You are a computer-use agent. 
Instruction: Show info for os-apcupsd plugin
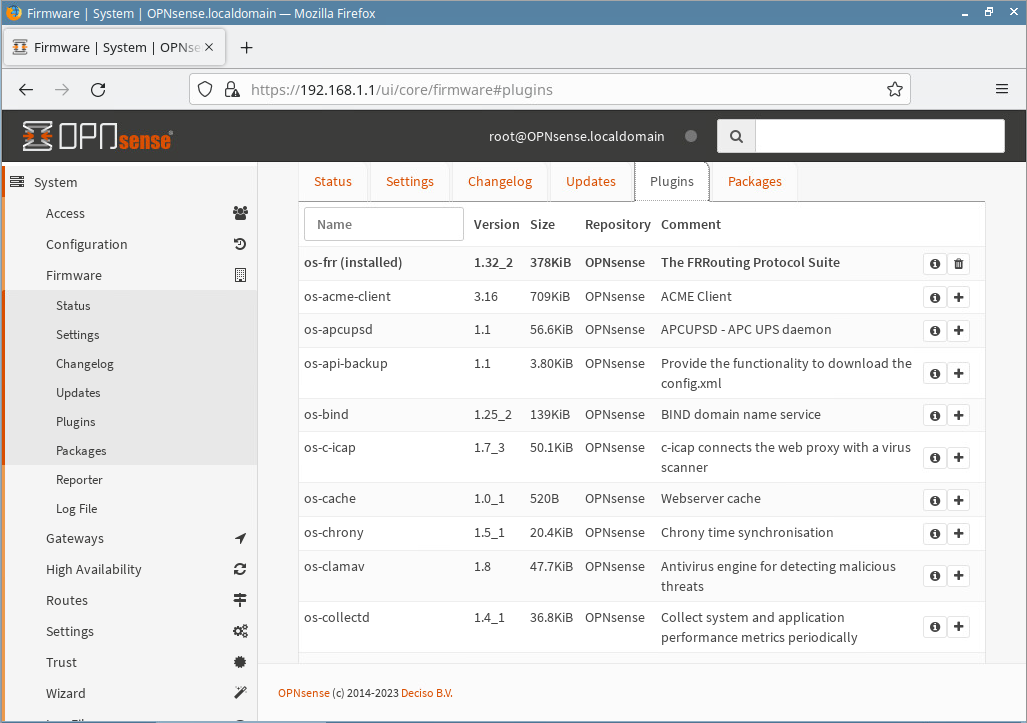coord(935,331)
